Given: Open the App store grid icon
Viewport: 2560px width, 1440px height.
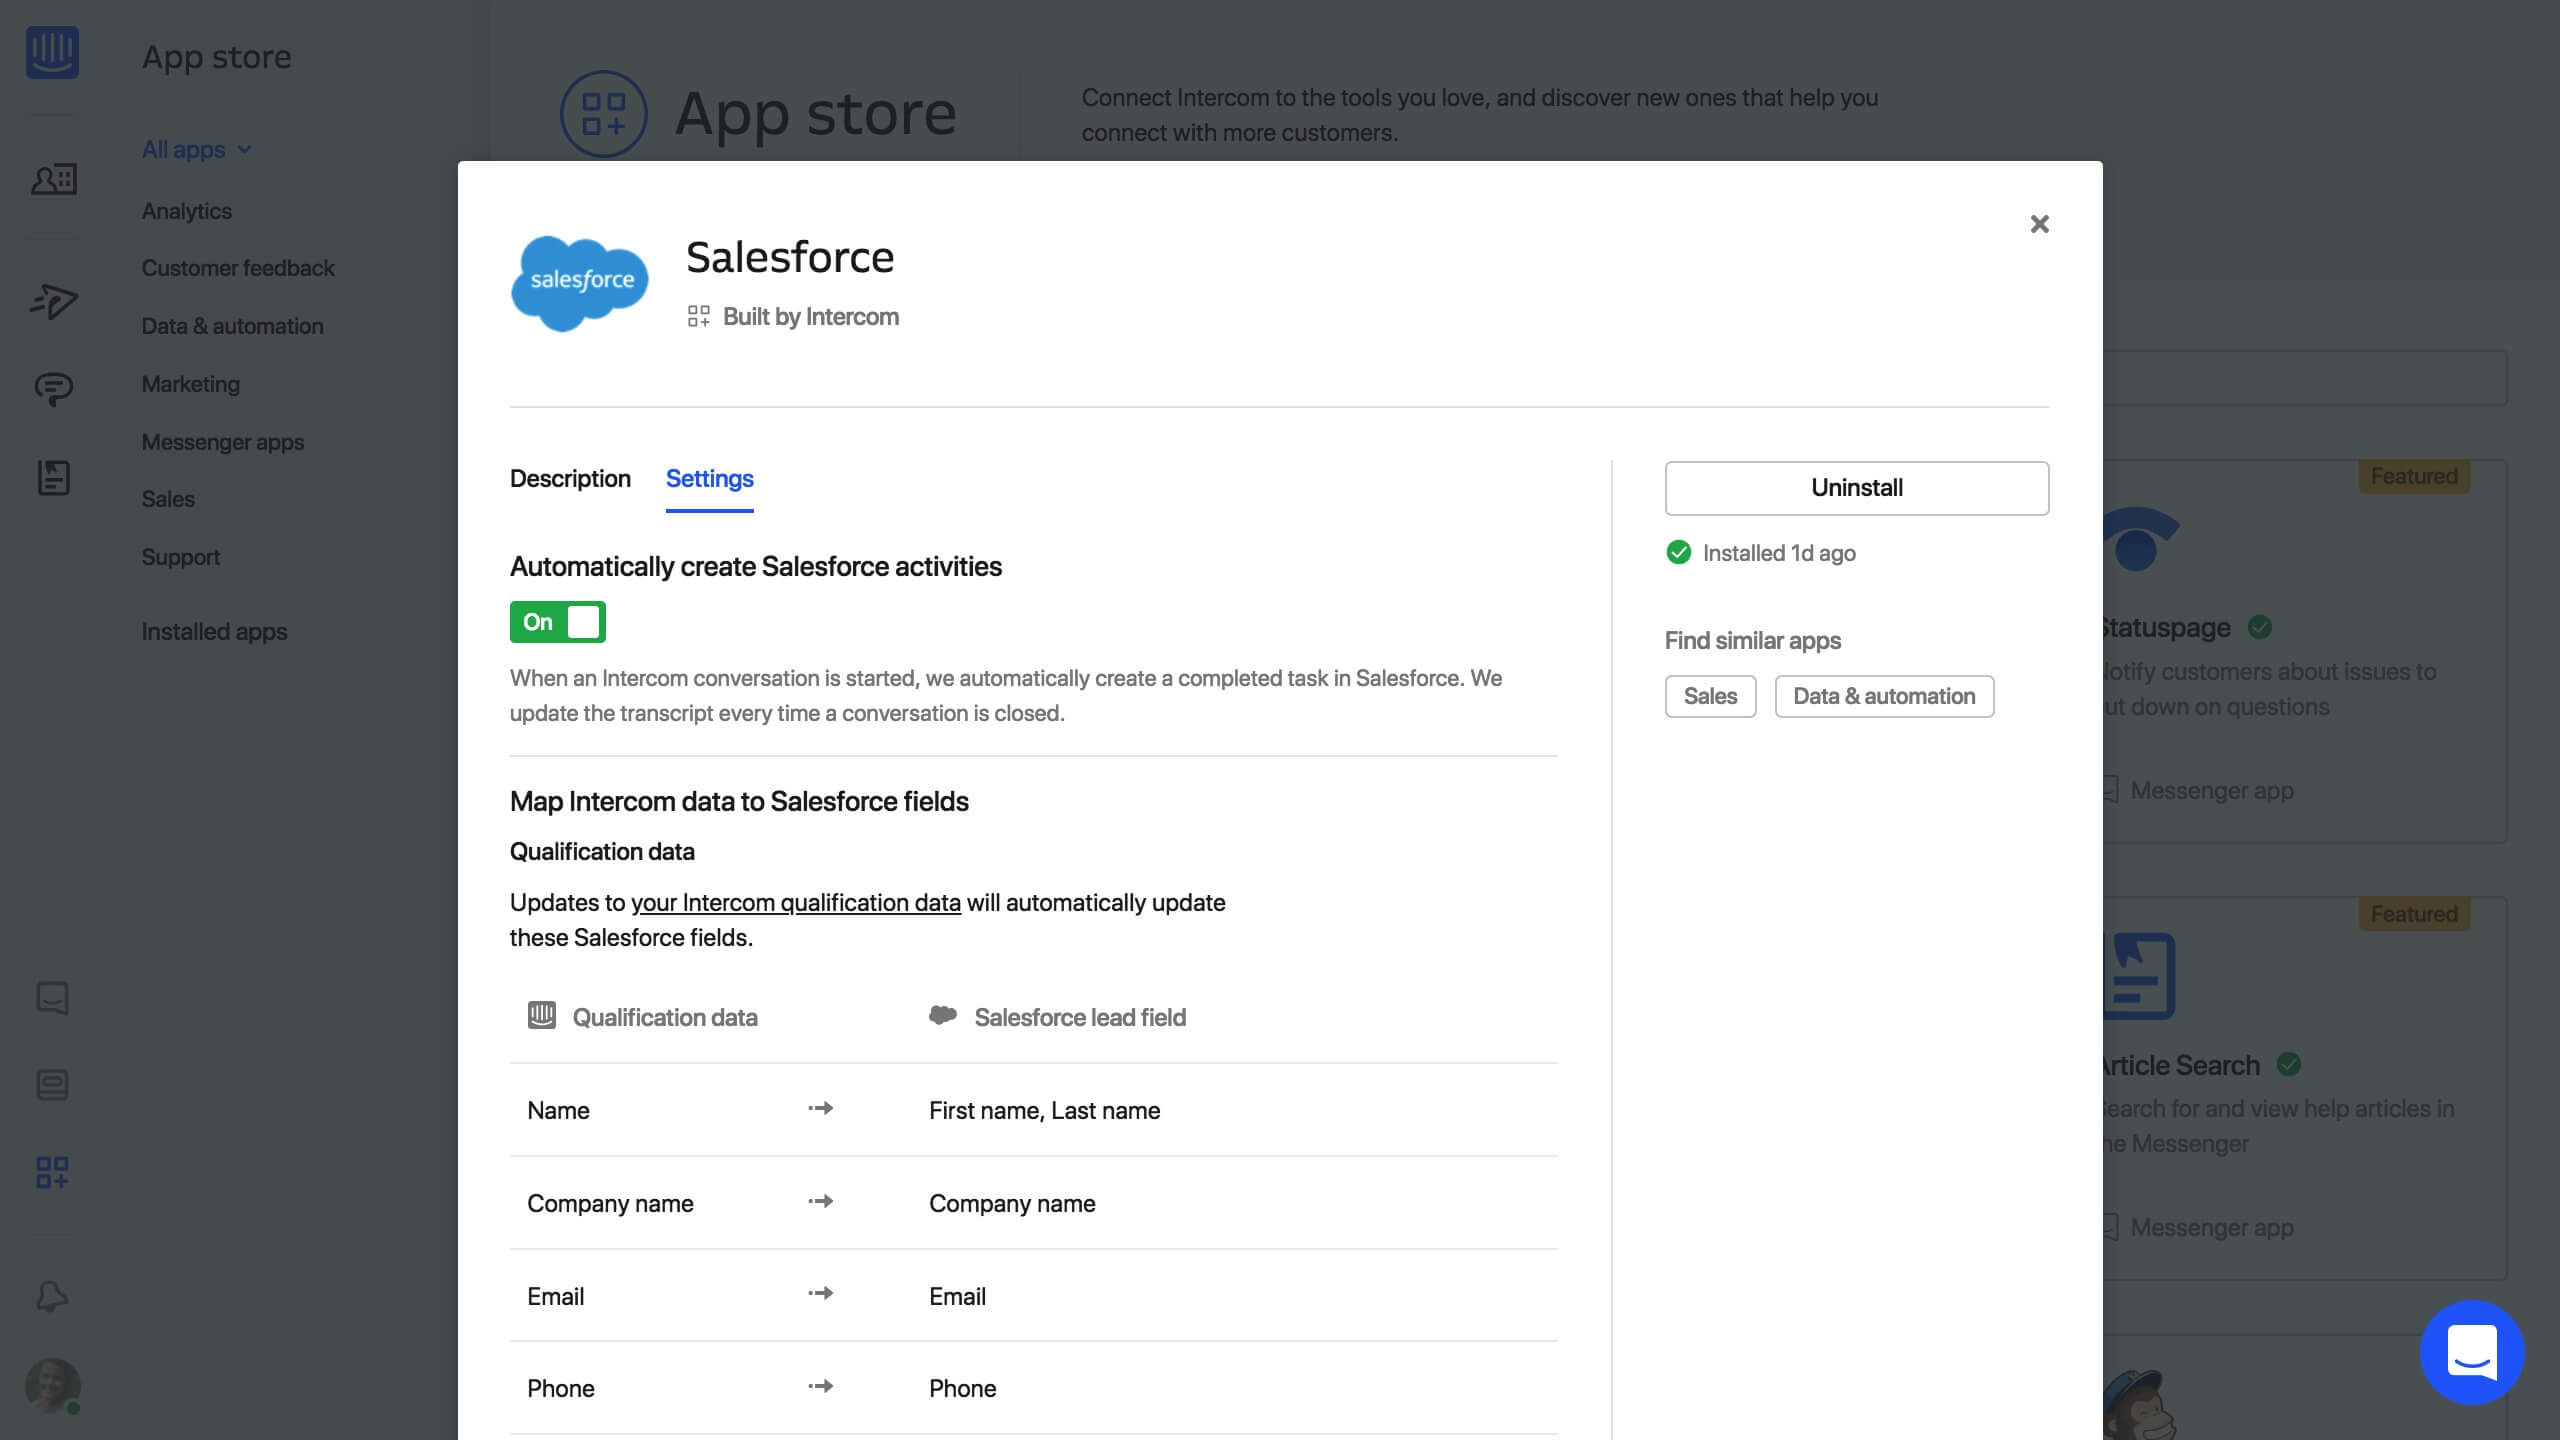Looking at the screenshot, I should point(52,1172).
